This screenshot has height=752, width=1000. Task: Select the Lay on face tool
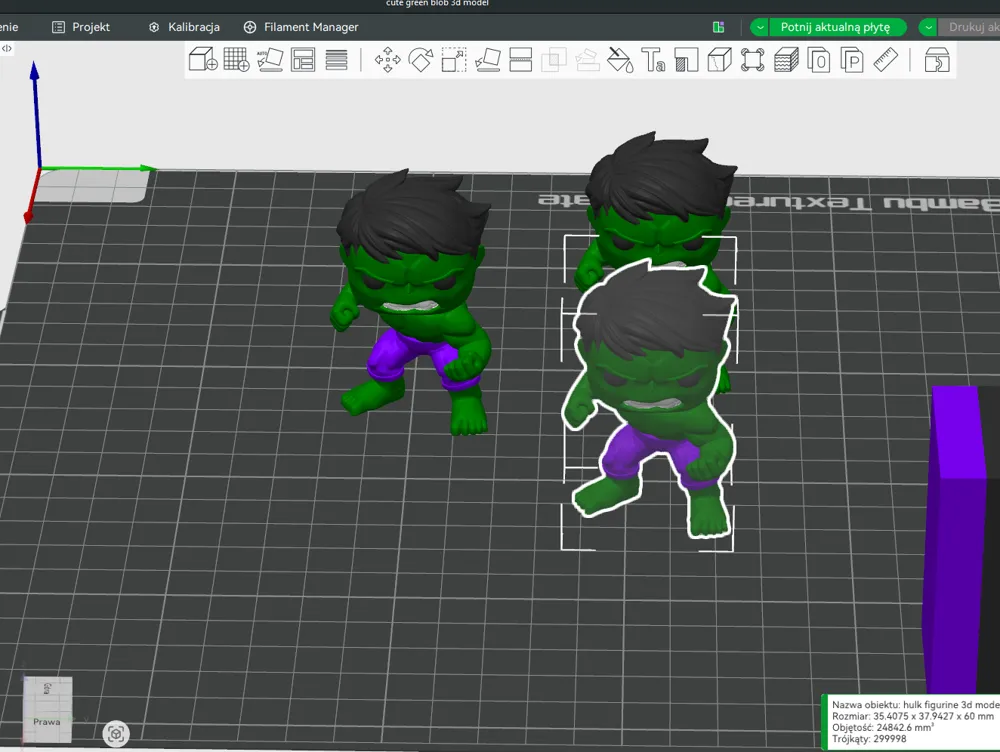[487, 60]
